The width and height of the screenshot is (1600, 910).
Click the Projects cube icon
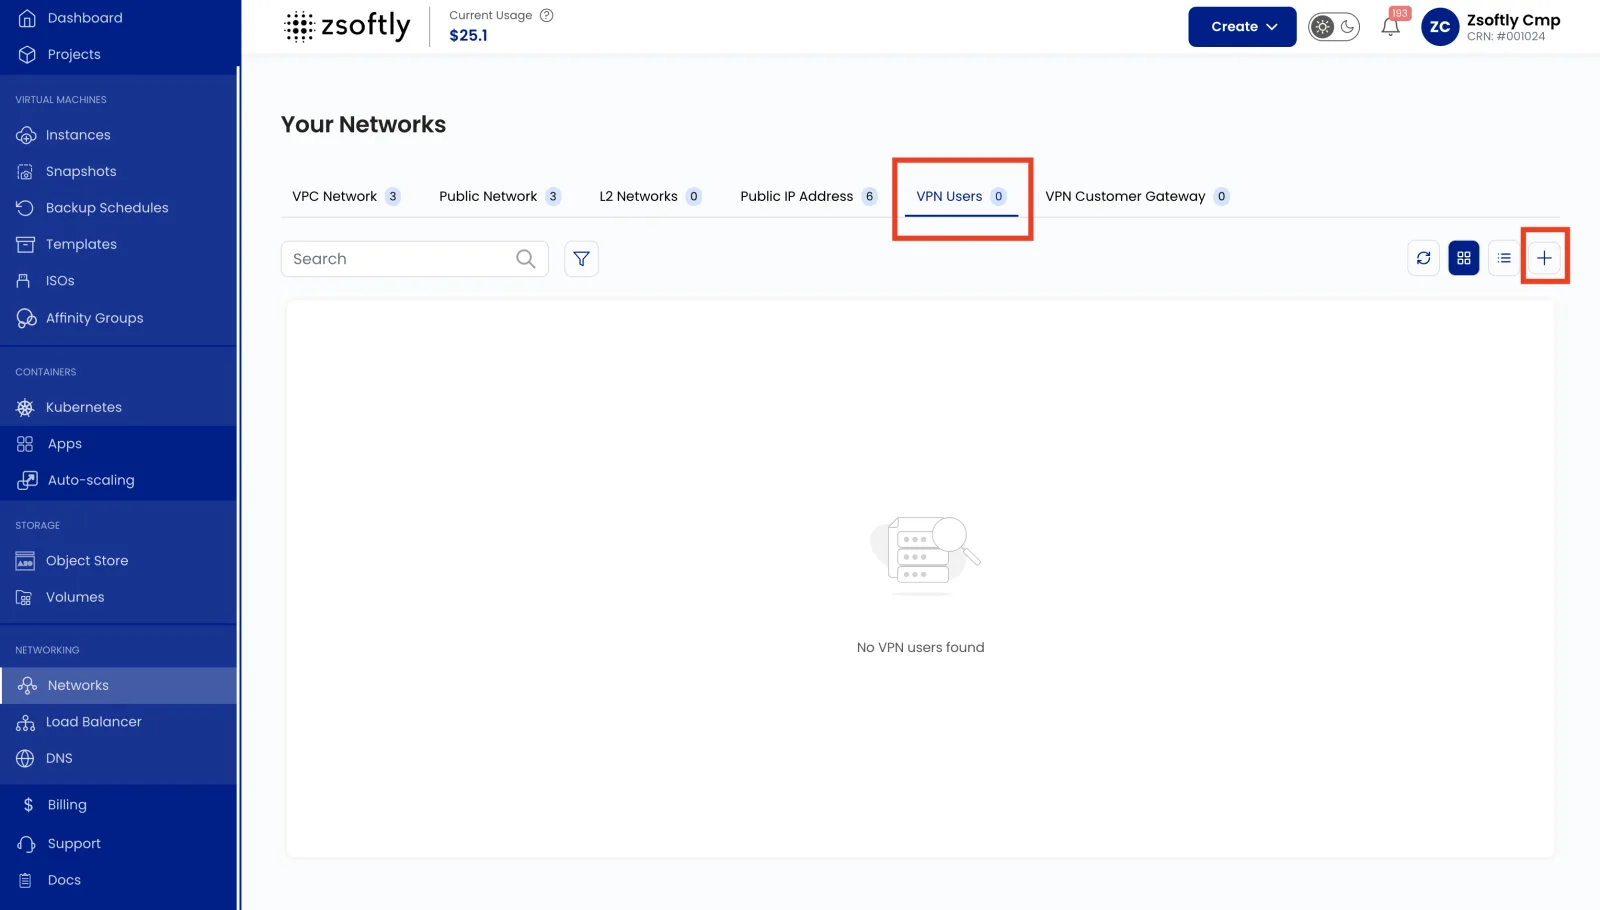point(27,54)
